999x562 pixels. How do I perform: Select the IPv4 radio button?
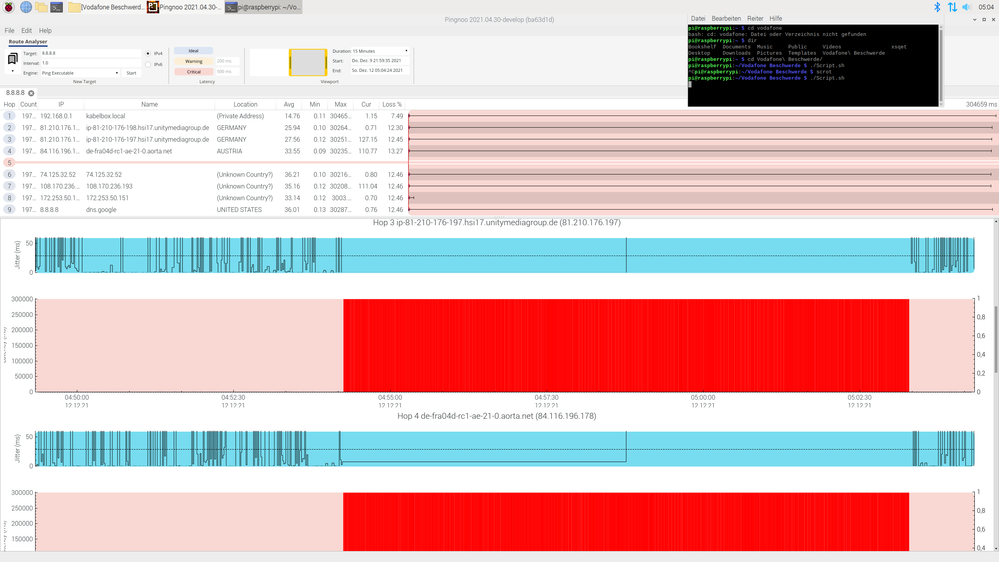coord(148,54)
